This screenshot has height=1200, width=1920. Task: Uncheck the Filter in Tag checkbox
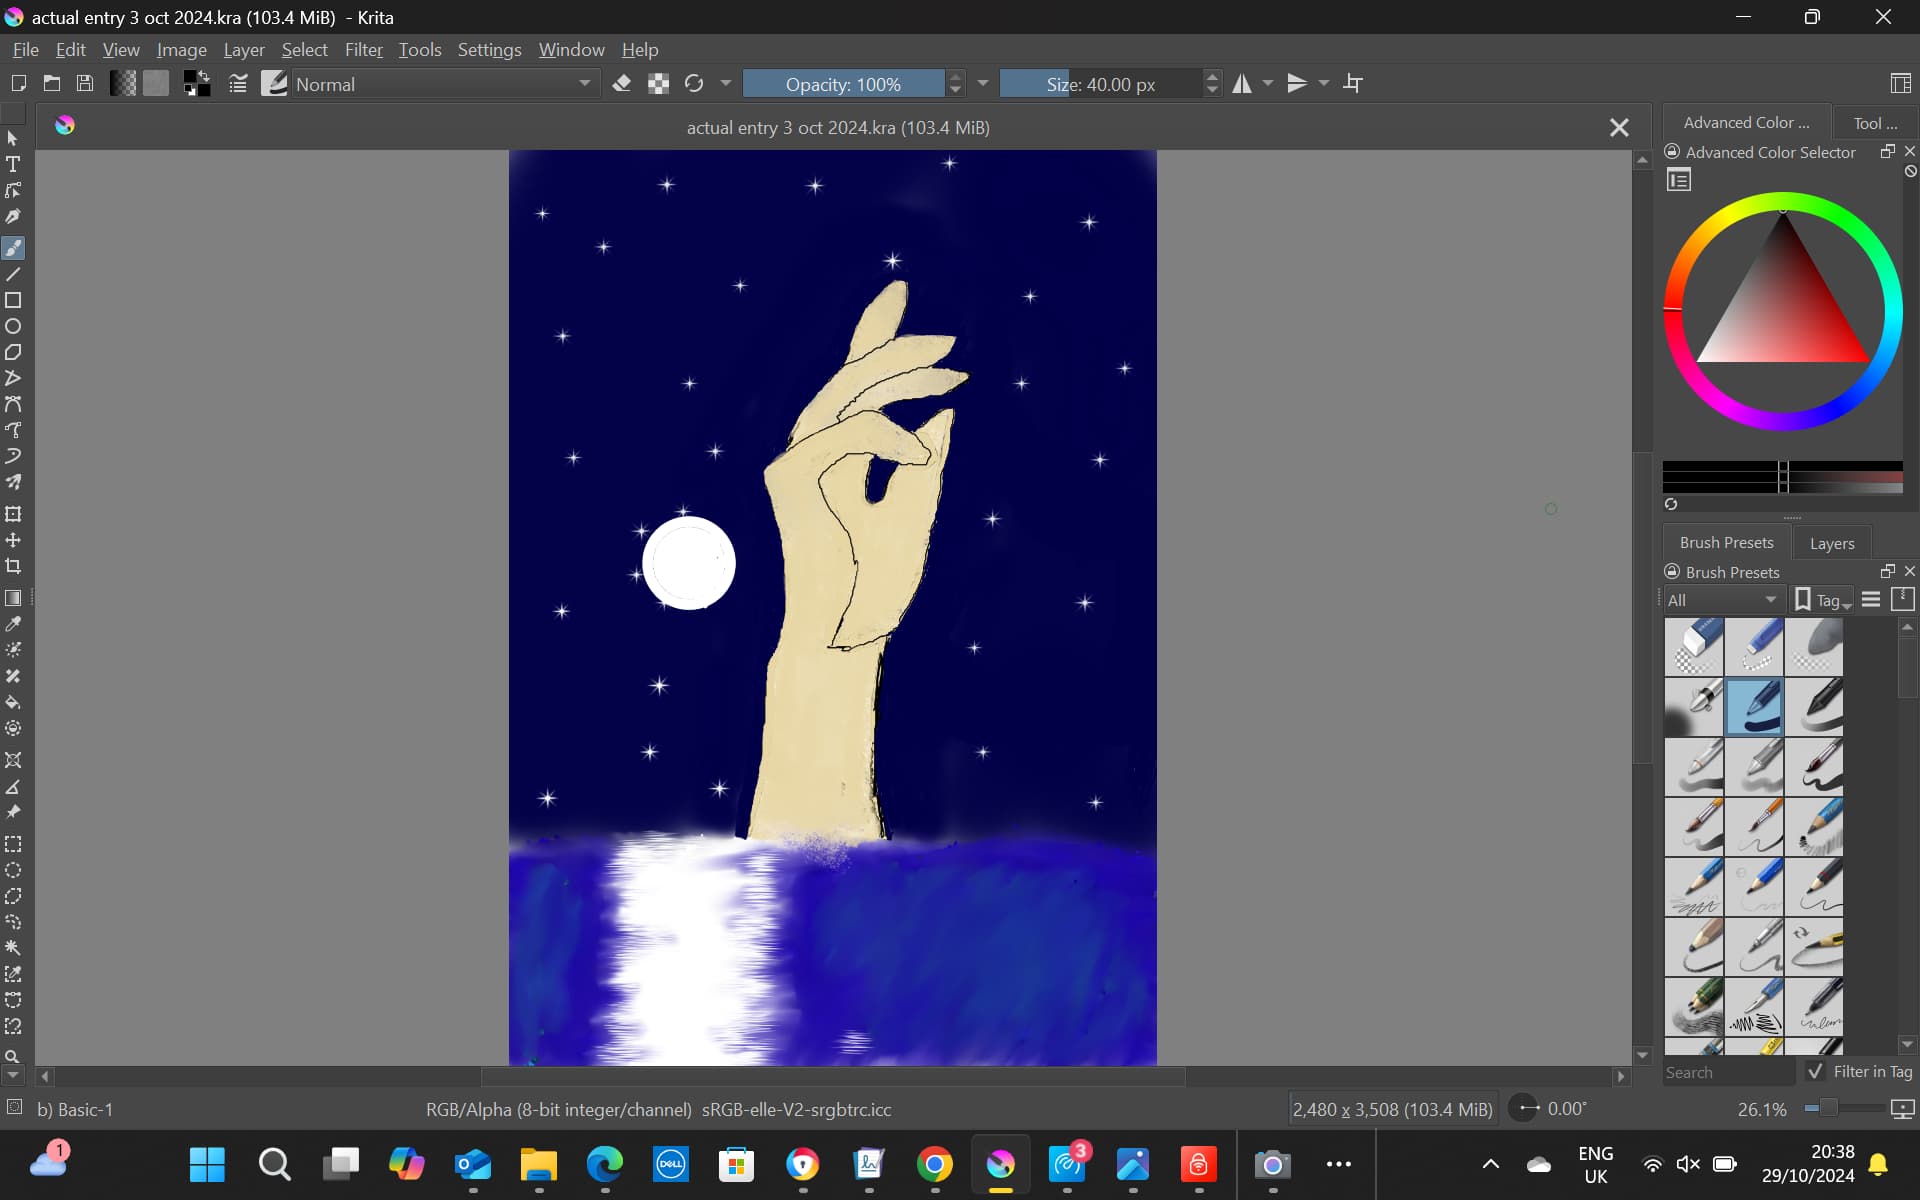1816,1071
